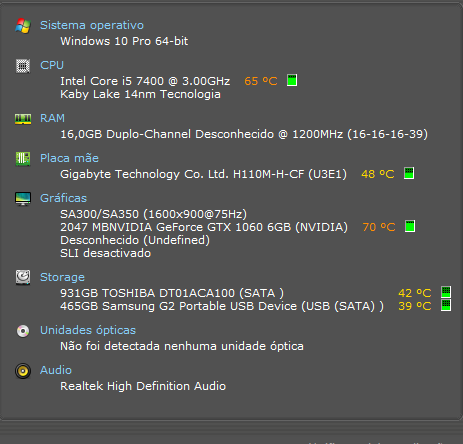Open the RAM section heading
Image resolution: width=463 pixels, height=444 pixels.
[x=52, y=118]
